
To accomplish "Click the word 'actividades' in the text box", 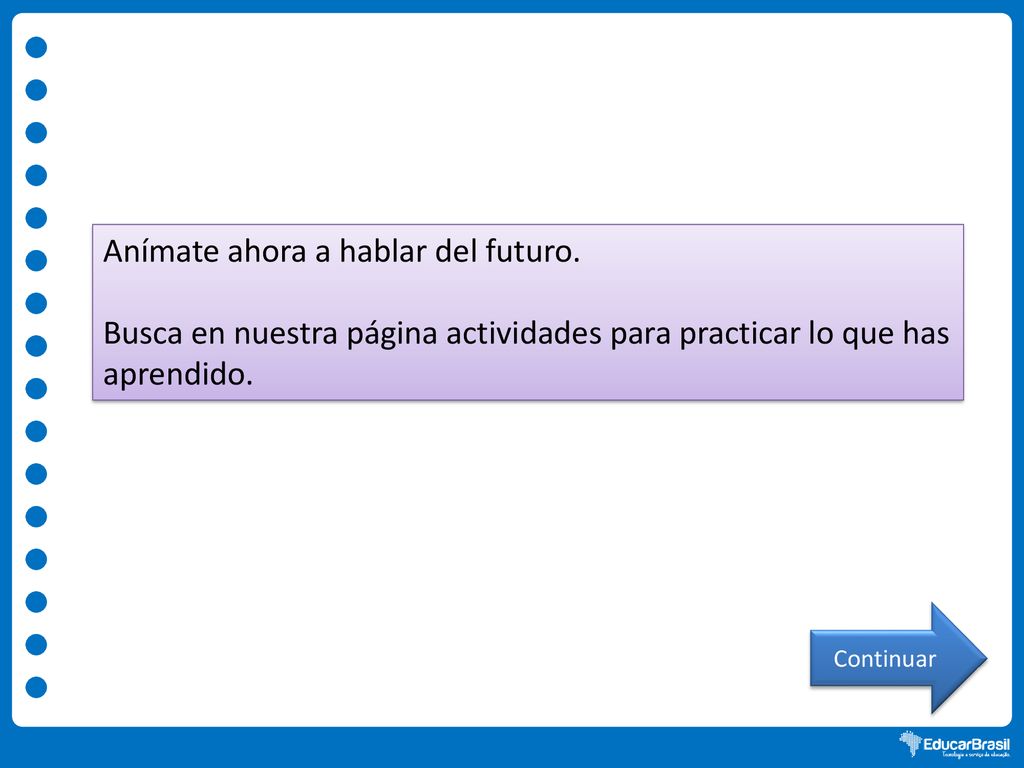I will 524,333.
